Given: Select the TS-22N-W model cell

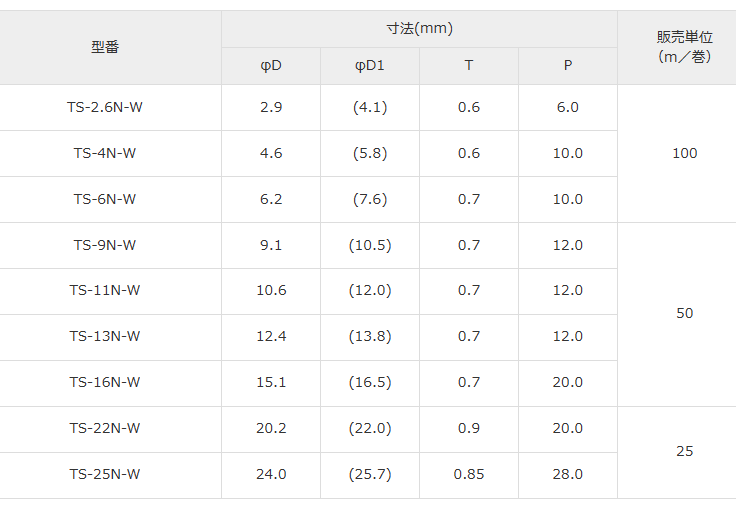Looking at the screenshot, I should 105,429.
